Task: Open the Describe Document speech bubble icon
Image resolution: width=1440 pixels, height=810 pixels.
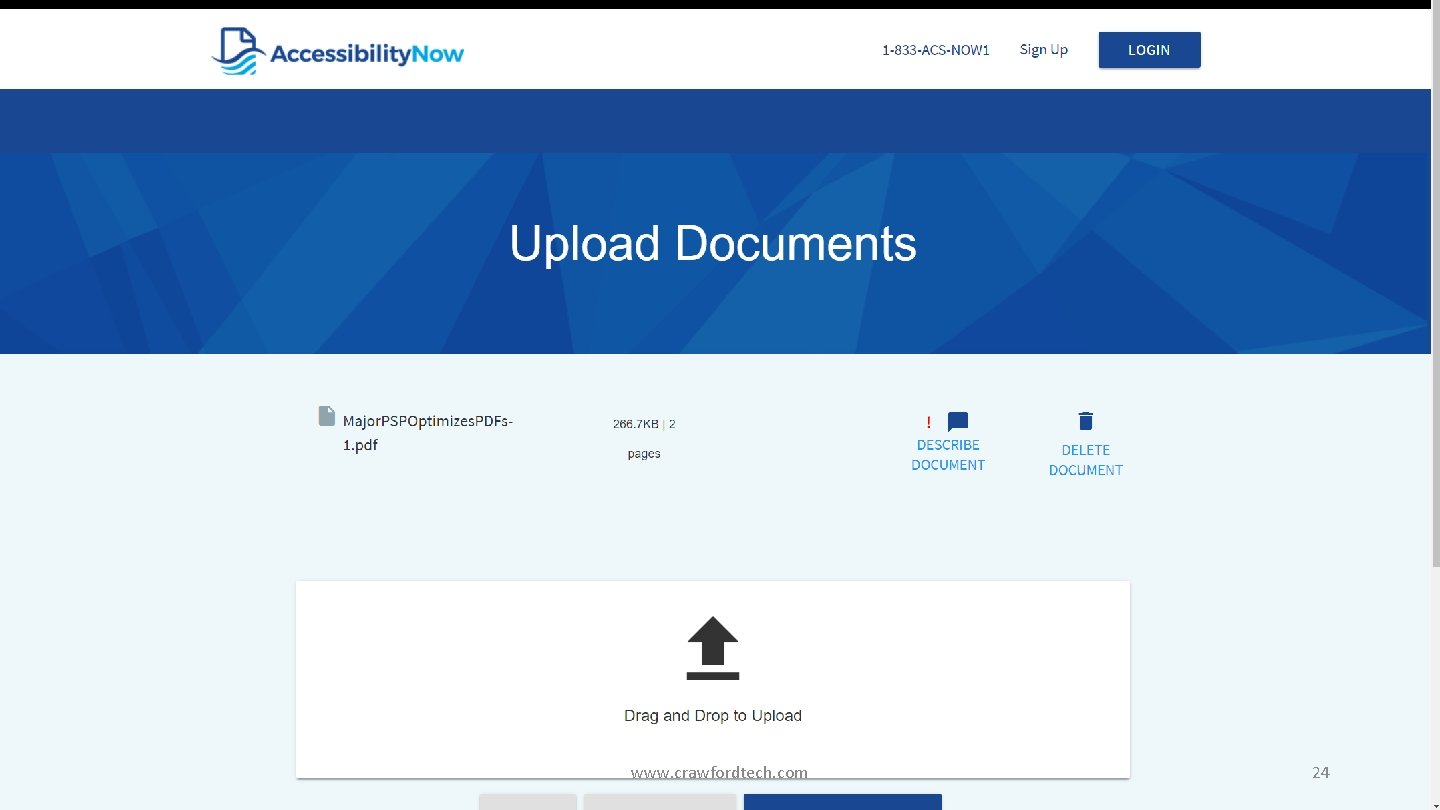Action: [x=958, y=422]
